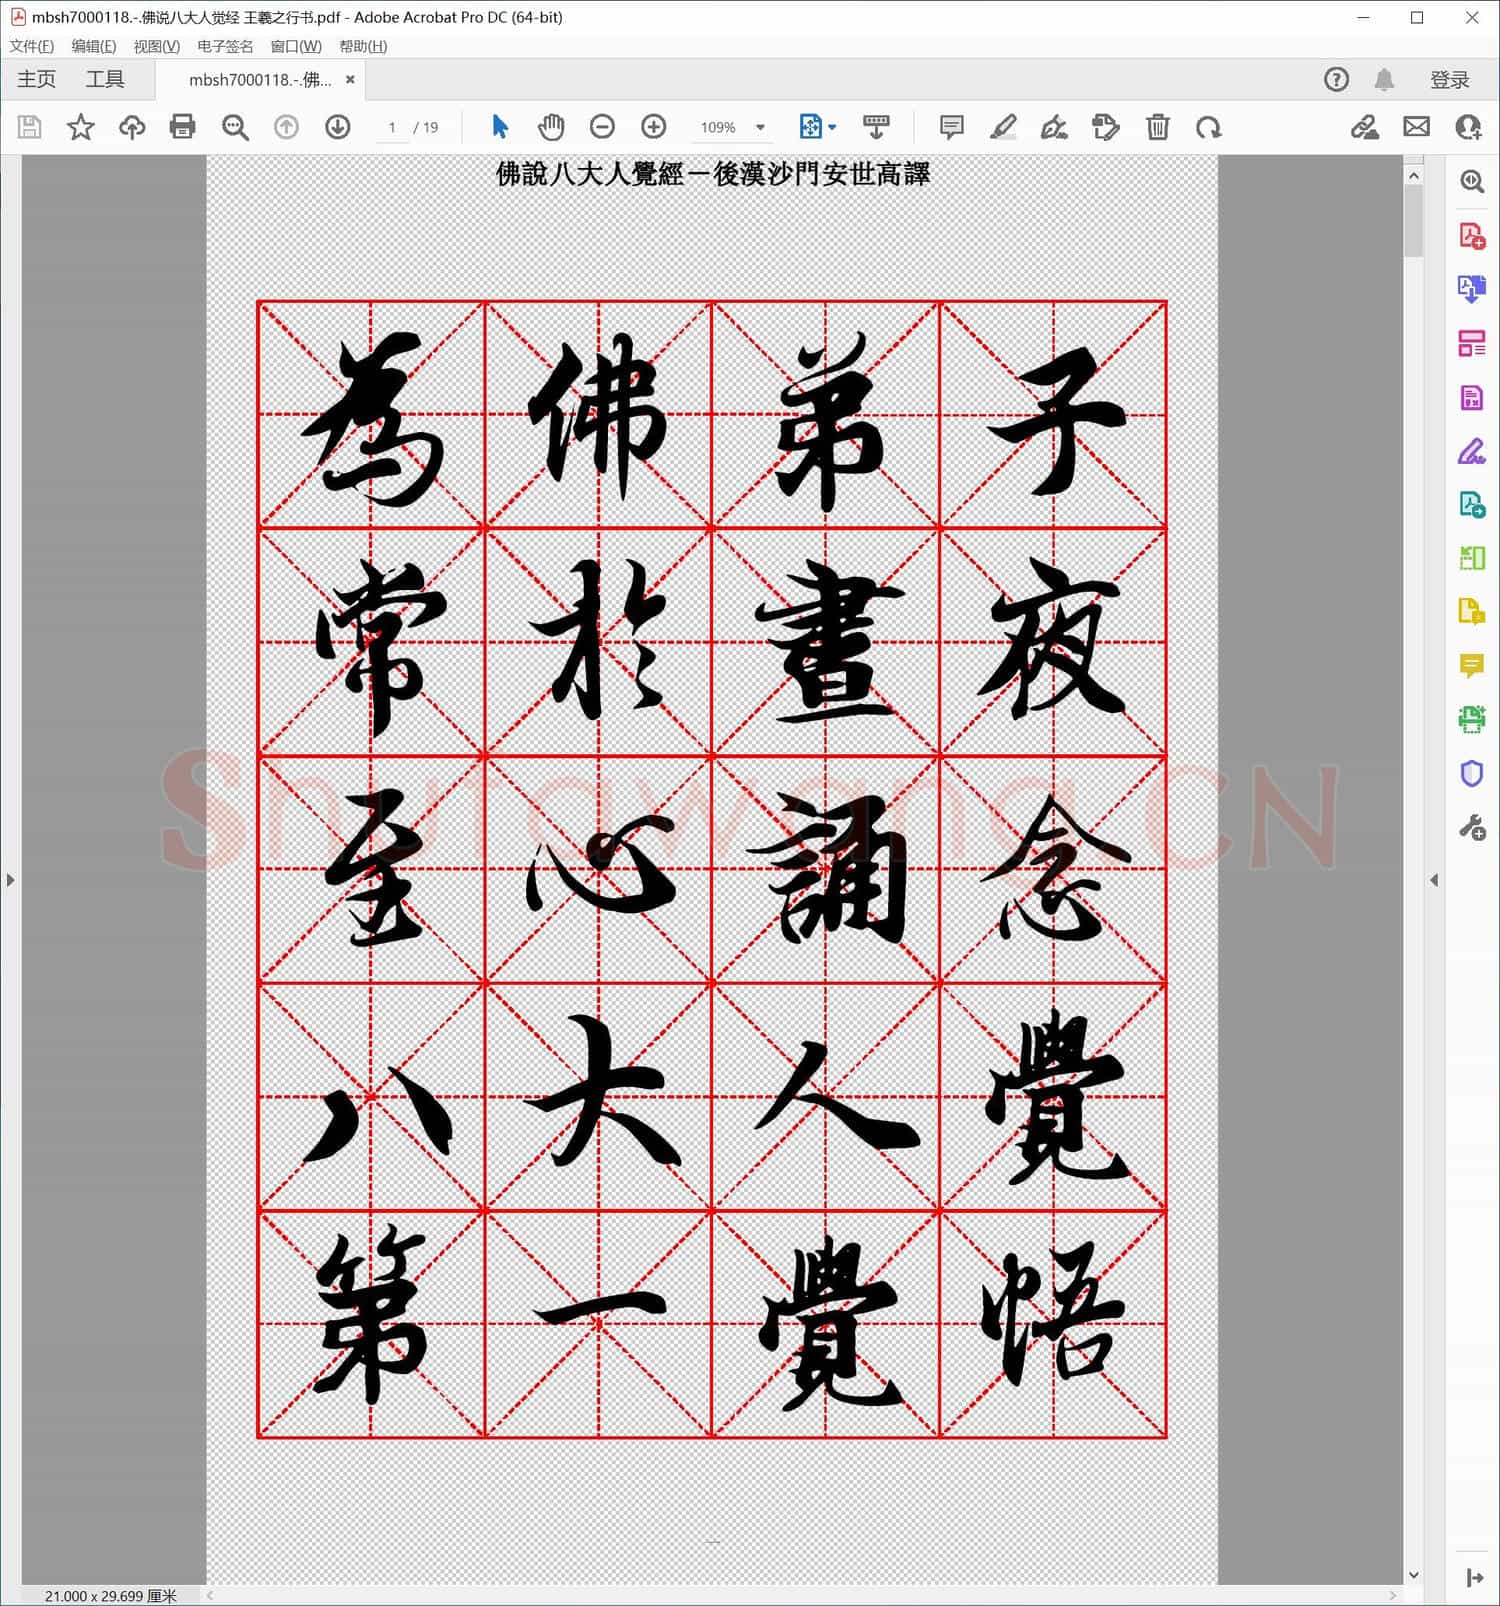Open More Tools wrench icon
This screenshot has width=1500, height=1606.
tap(1471, 828)
